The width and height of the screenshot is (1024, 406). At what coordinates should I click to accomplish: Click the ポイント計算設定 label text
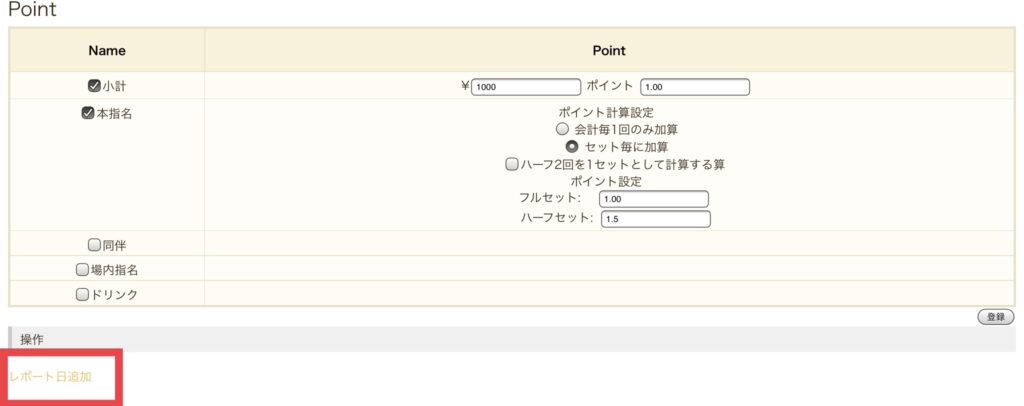[606, 112]
